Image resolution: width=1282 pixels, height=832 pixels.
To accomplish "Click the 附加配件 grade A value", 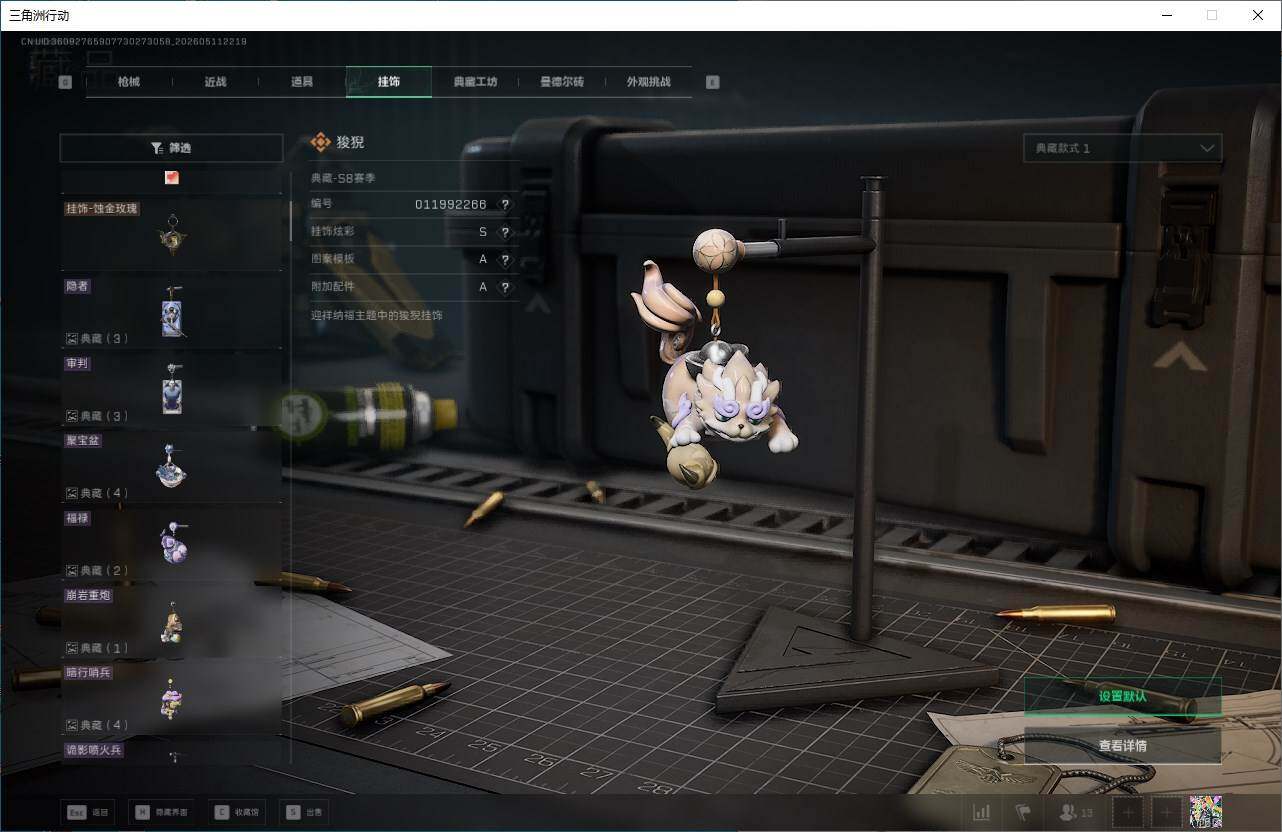I will pos(483,287).
